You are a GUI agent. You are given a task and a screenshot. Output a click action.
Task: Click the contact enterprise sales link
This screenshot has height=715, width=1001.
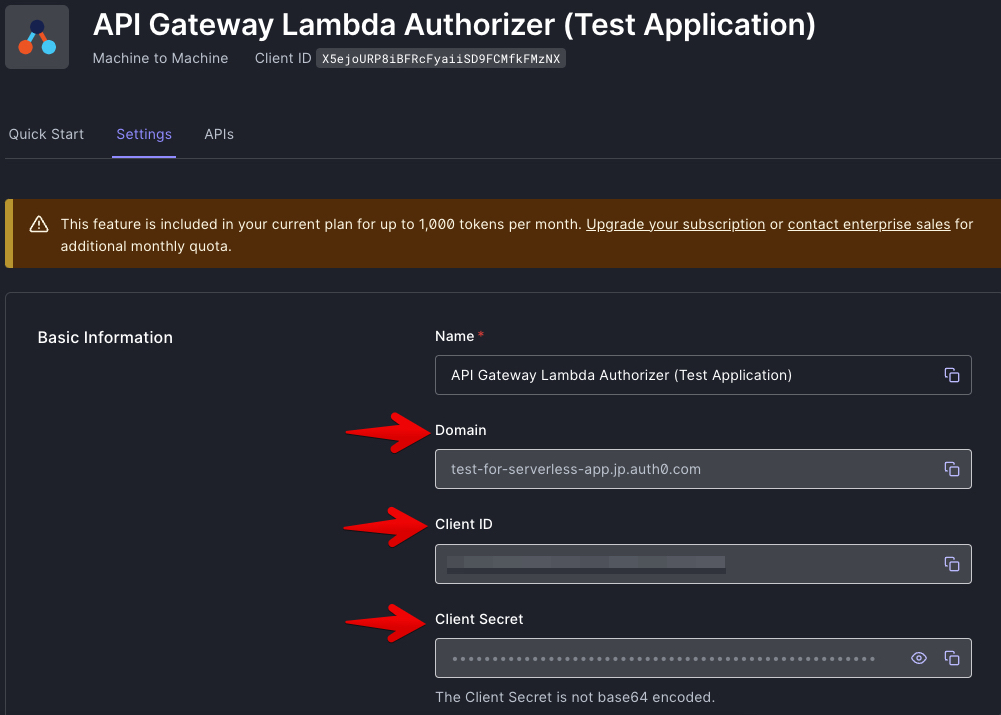[868, 223]
